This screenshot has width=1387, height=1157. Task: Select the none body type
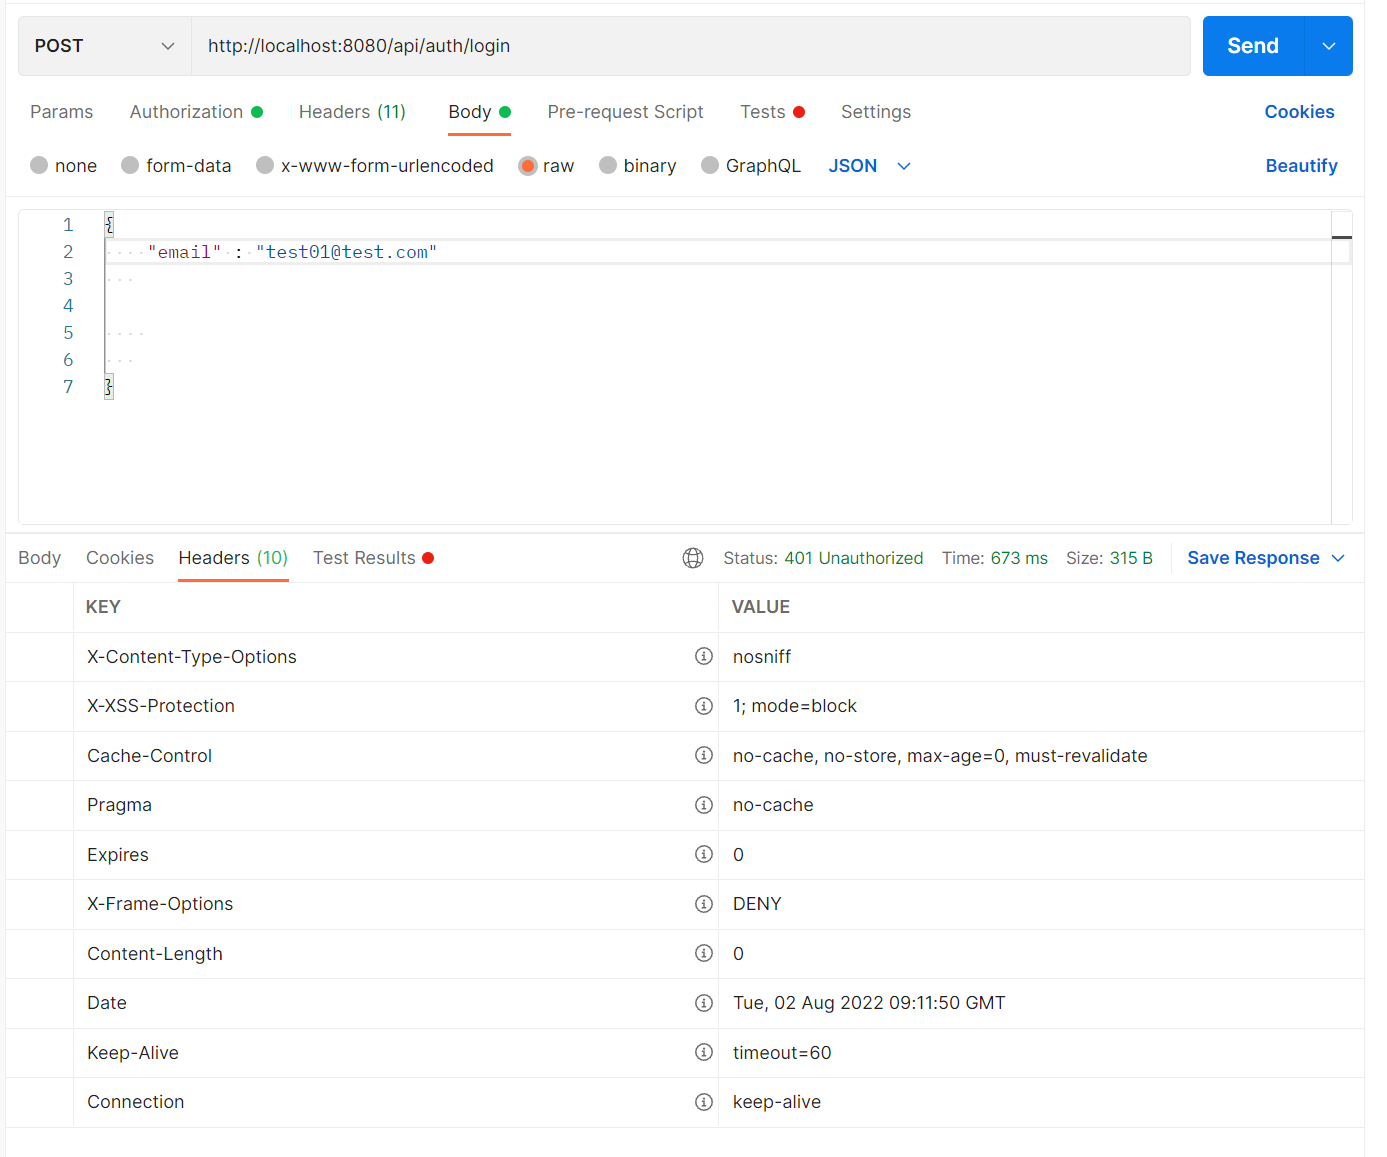(39, 165)
